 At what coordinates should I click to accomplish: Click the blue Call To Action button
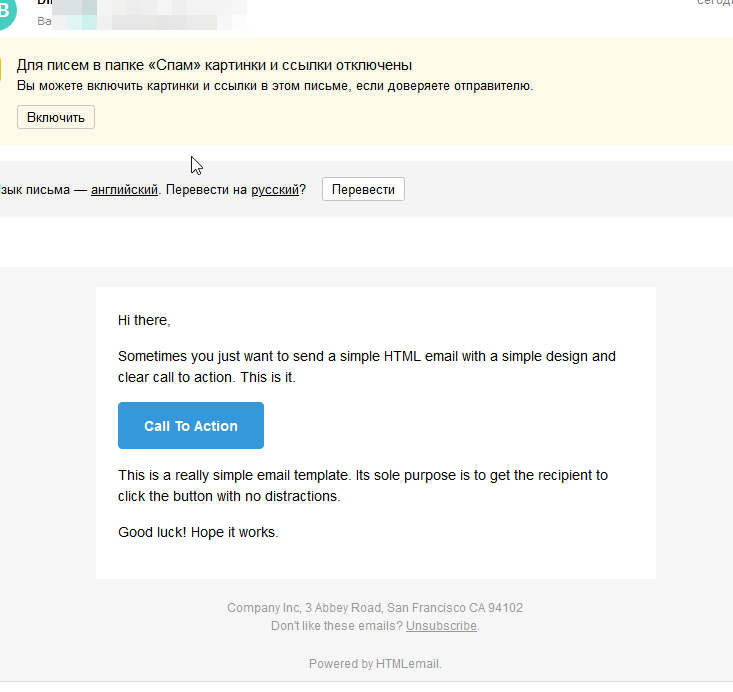[191, 425]
